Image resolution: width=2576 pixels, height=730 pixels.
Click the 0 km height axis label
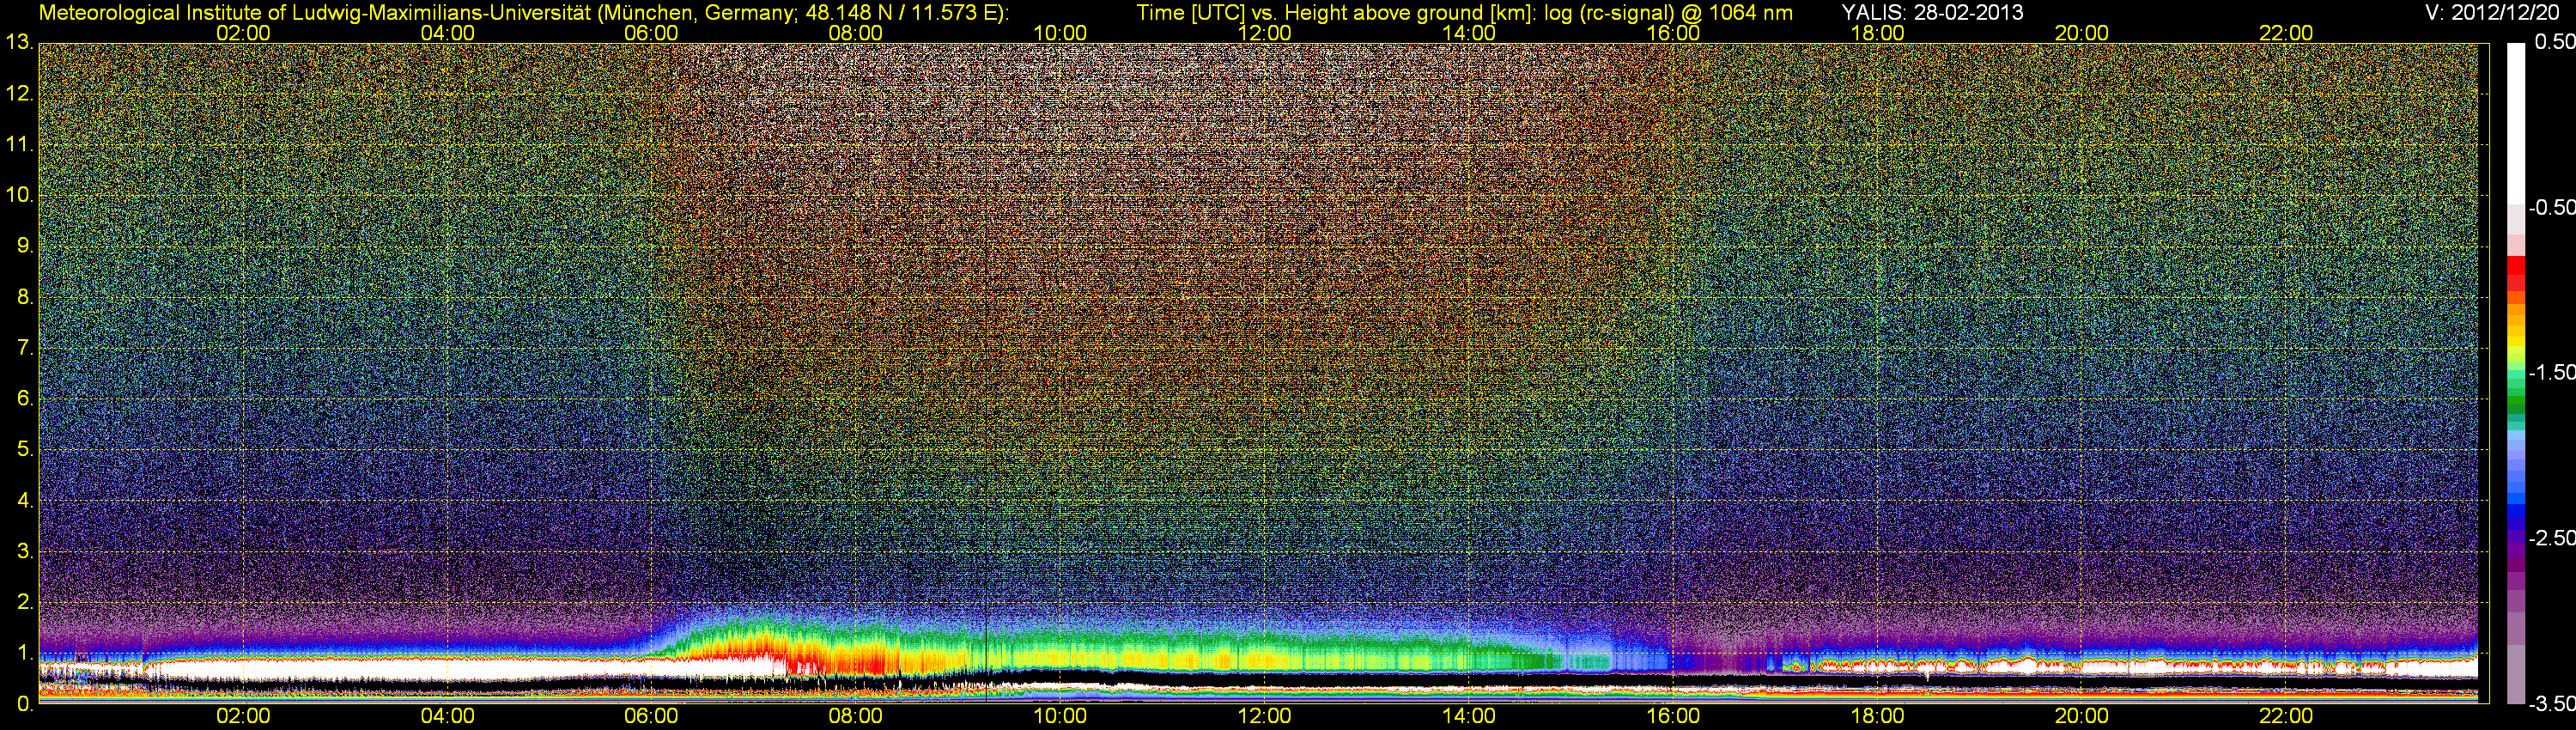point(25,704)
